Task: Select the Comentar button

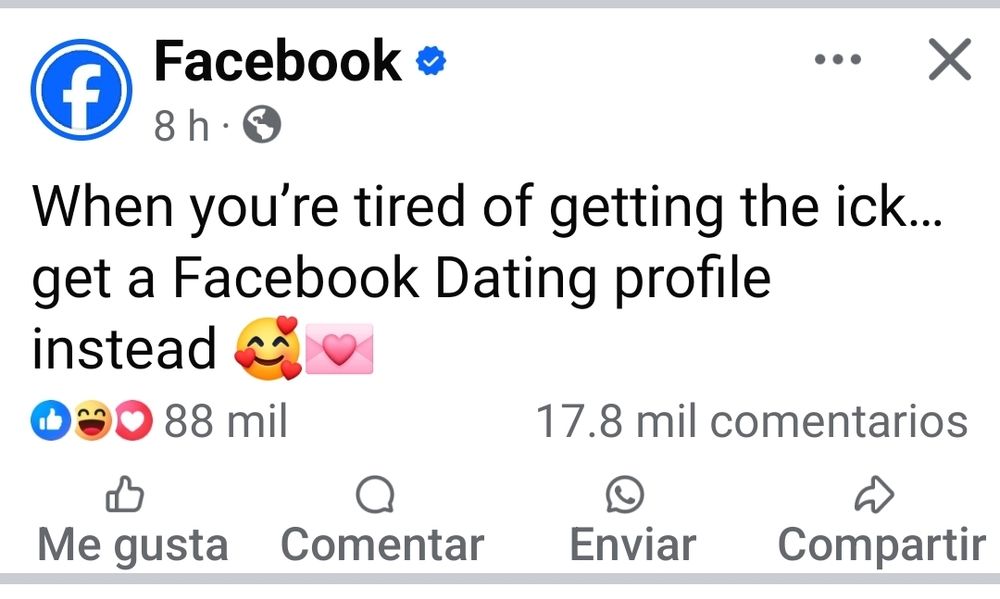Action: (x=383, y=521)
